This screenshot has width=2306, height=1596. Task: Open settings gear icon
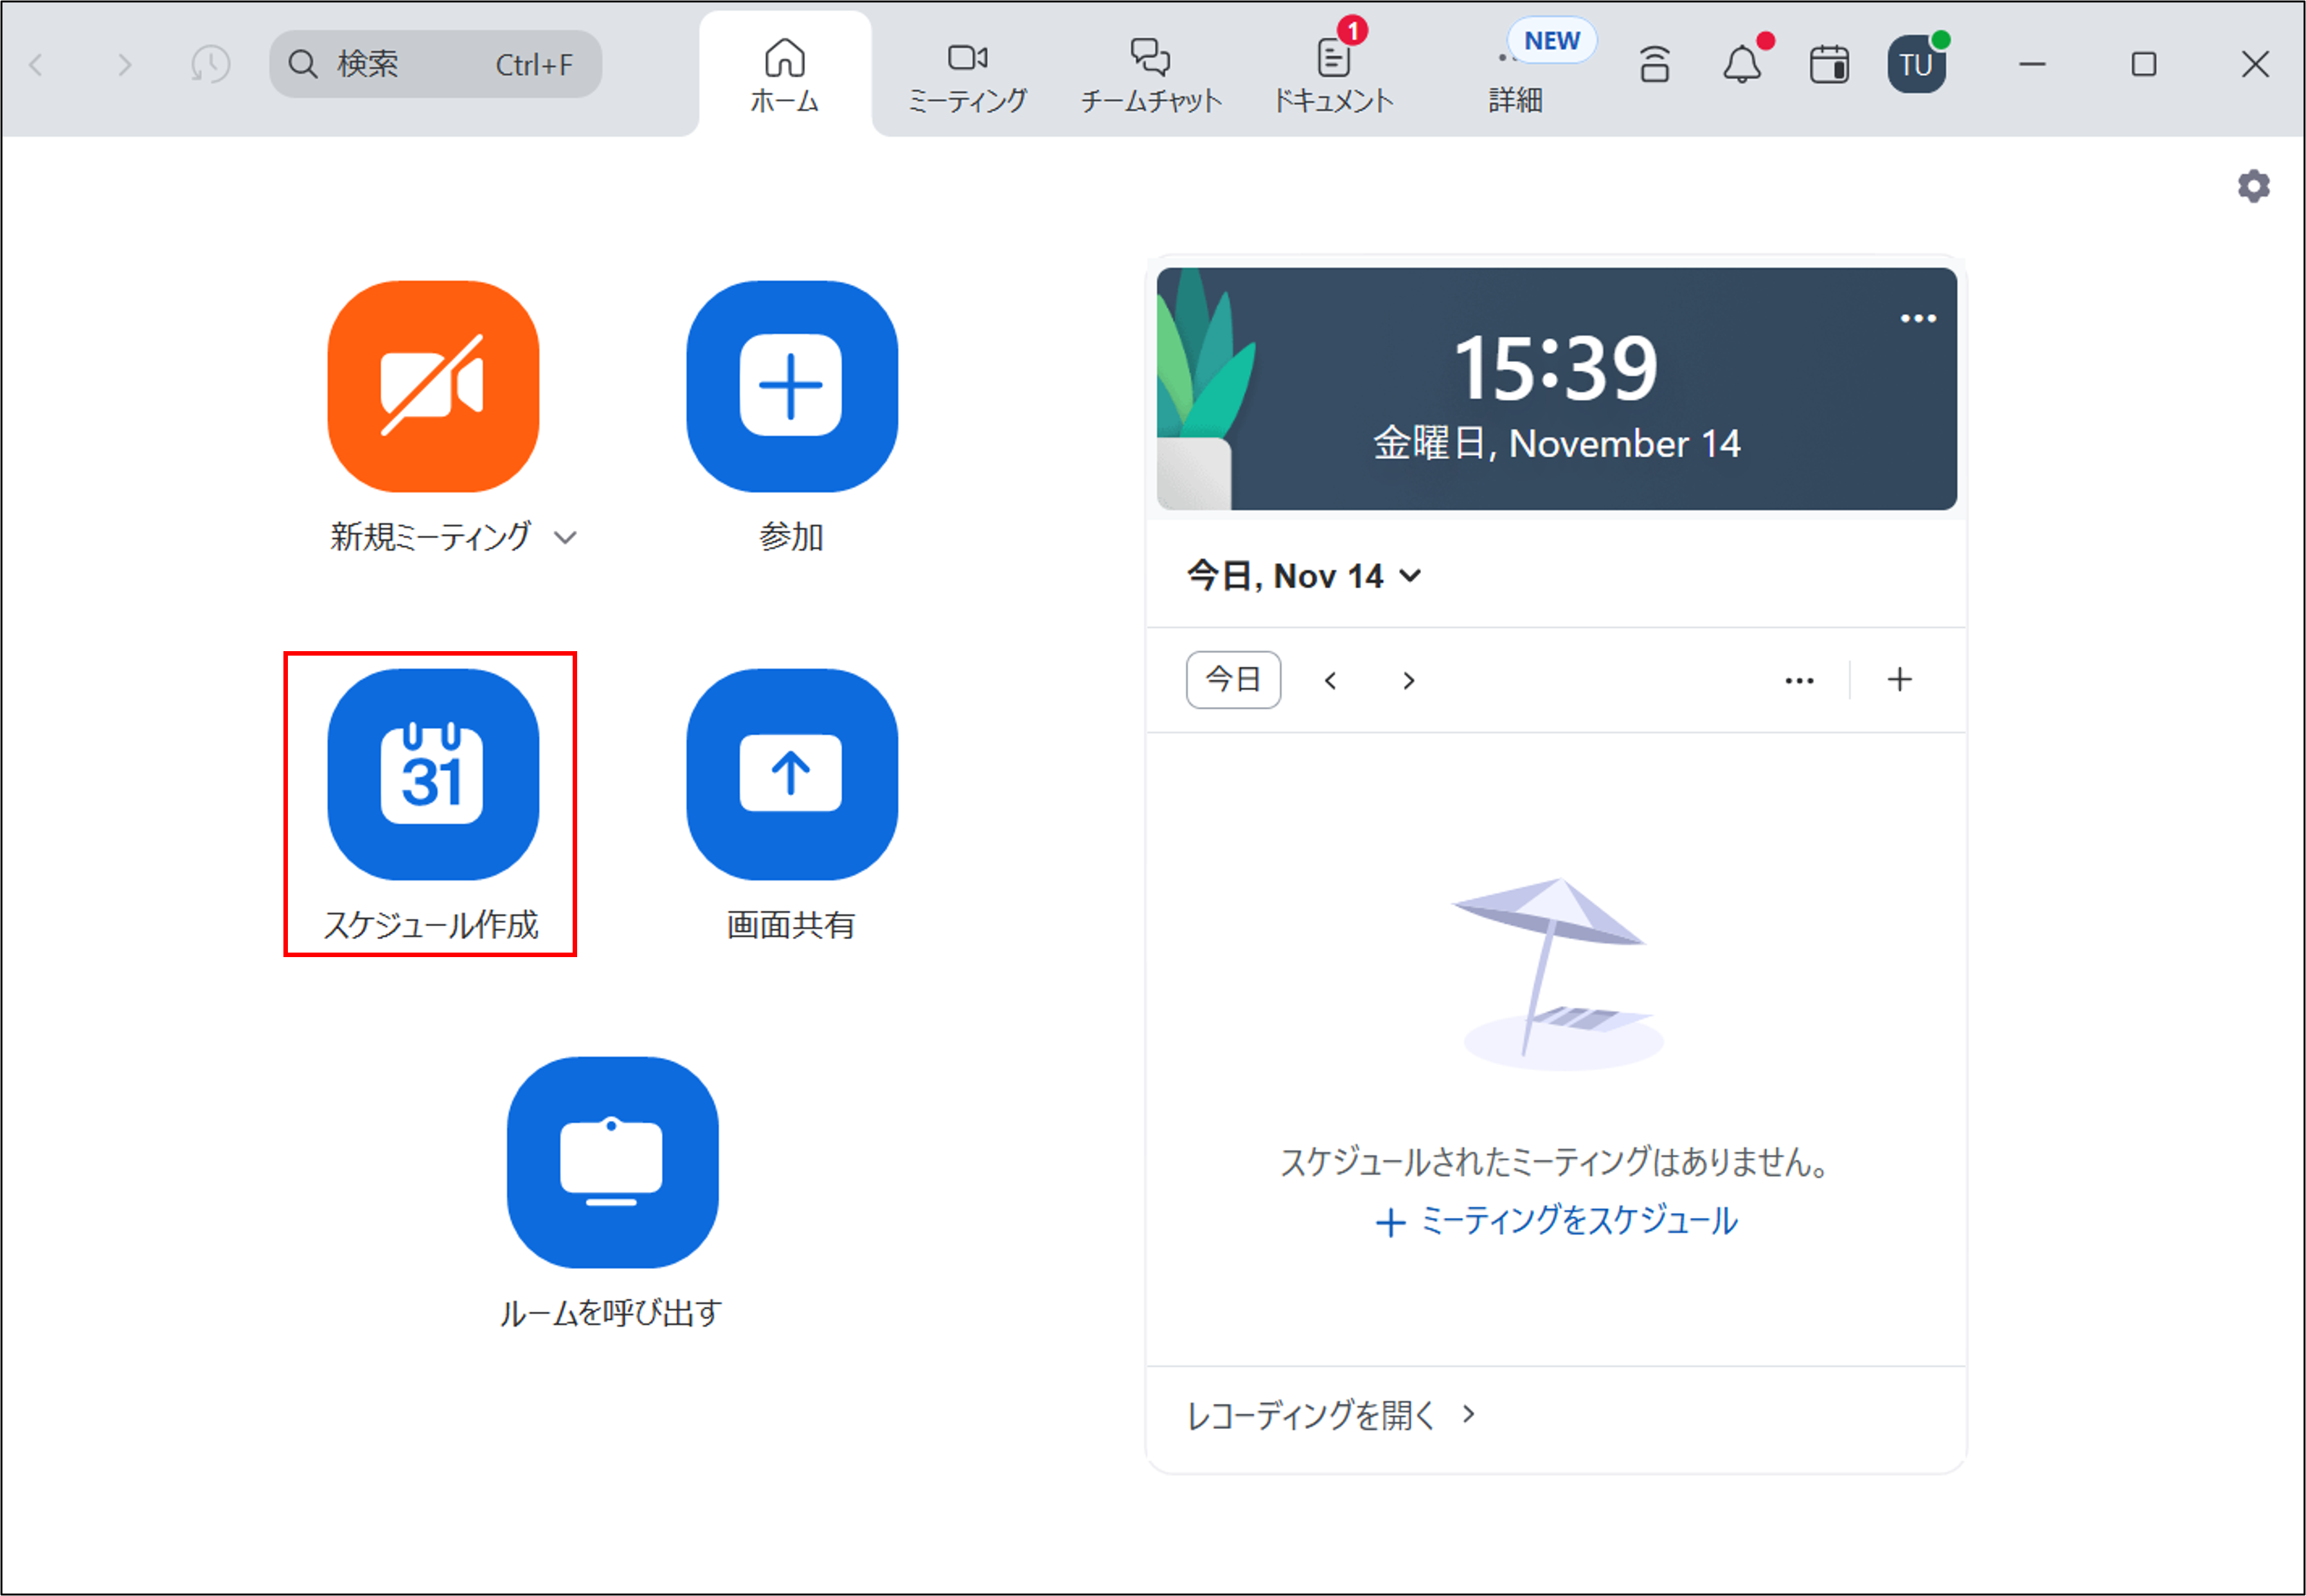click(x=2253, y=186)
